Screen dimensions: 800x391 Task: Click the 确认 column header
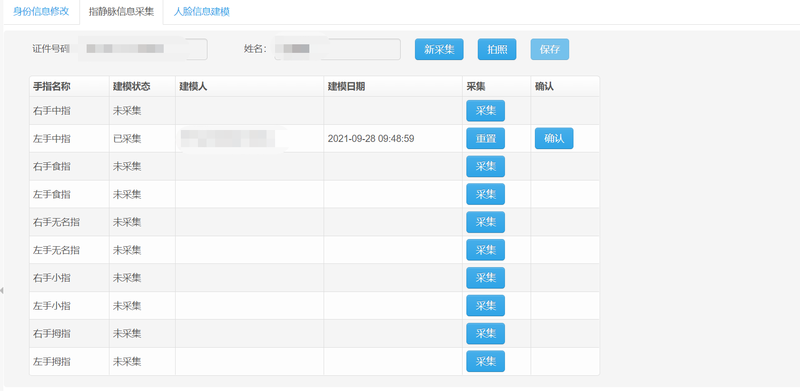tap(565, 86)
